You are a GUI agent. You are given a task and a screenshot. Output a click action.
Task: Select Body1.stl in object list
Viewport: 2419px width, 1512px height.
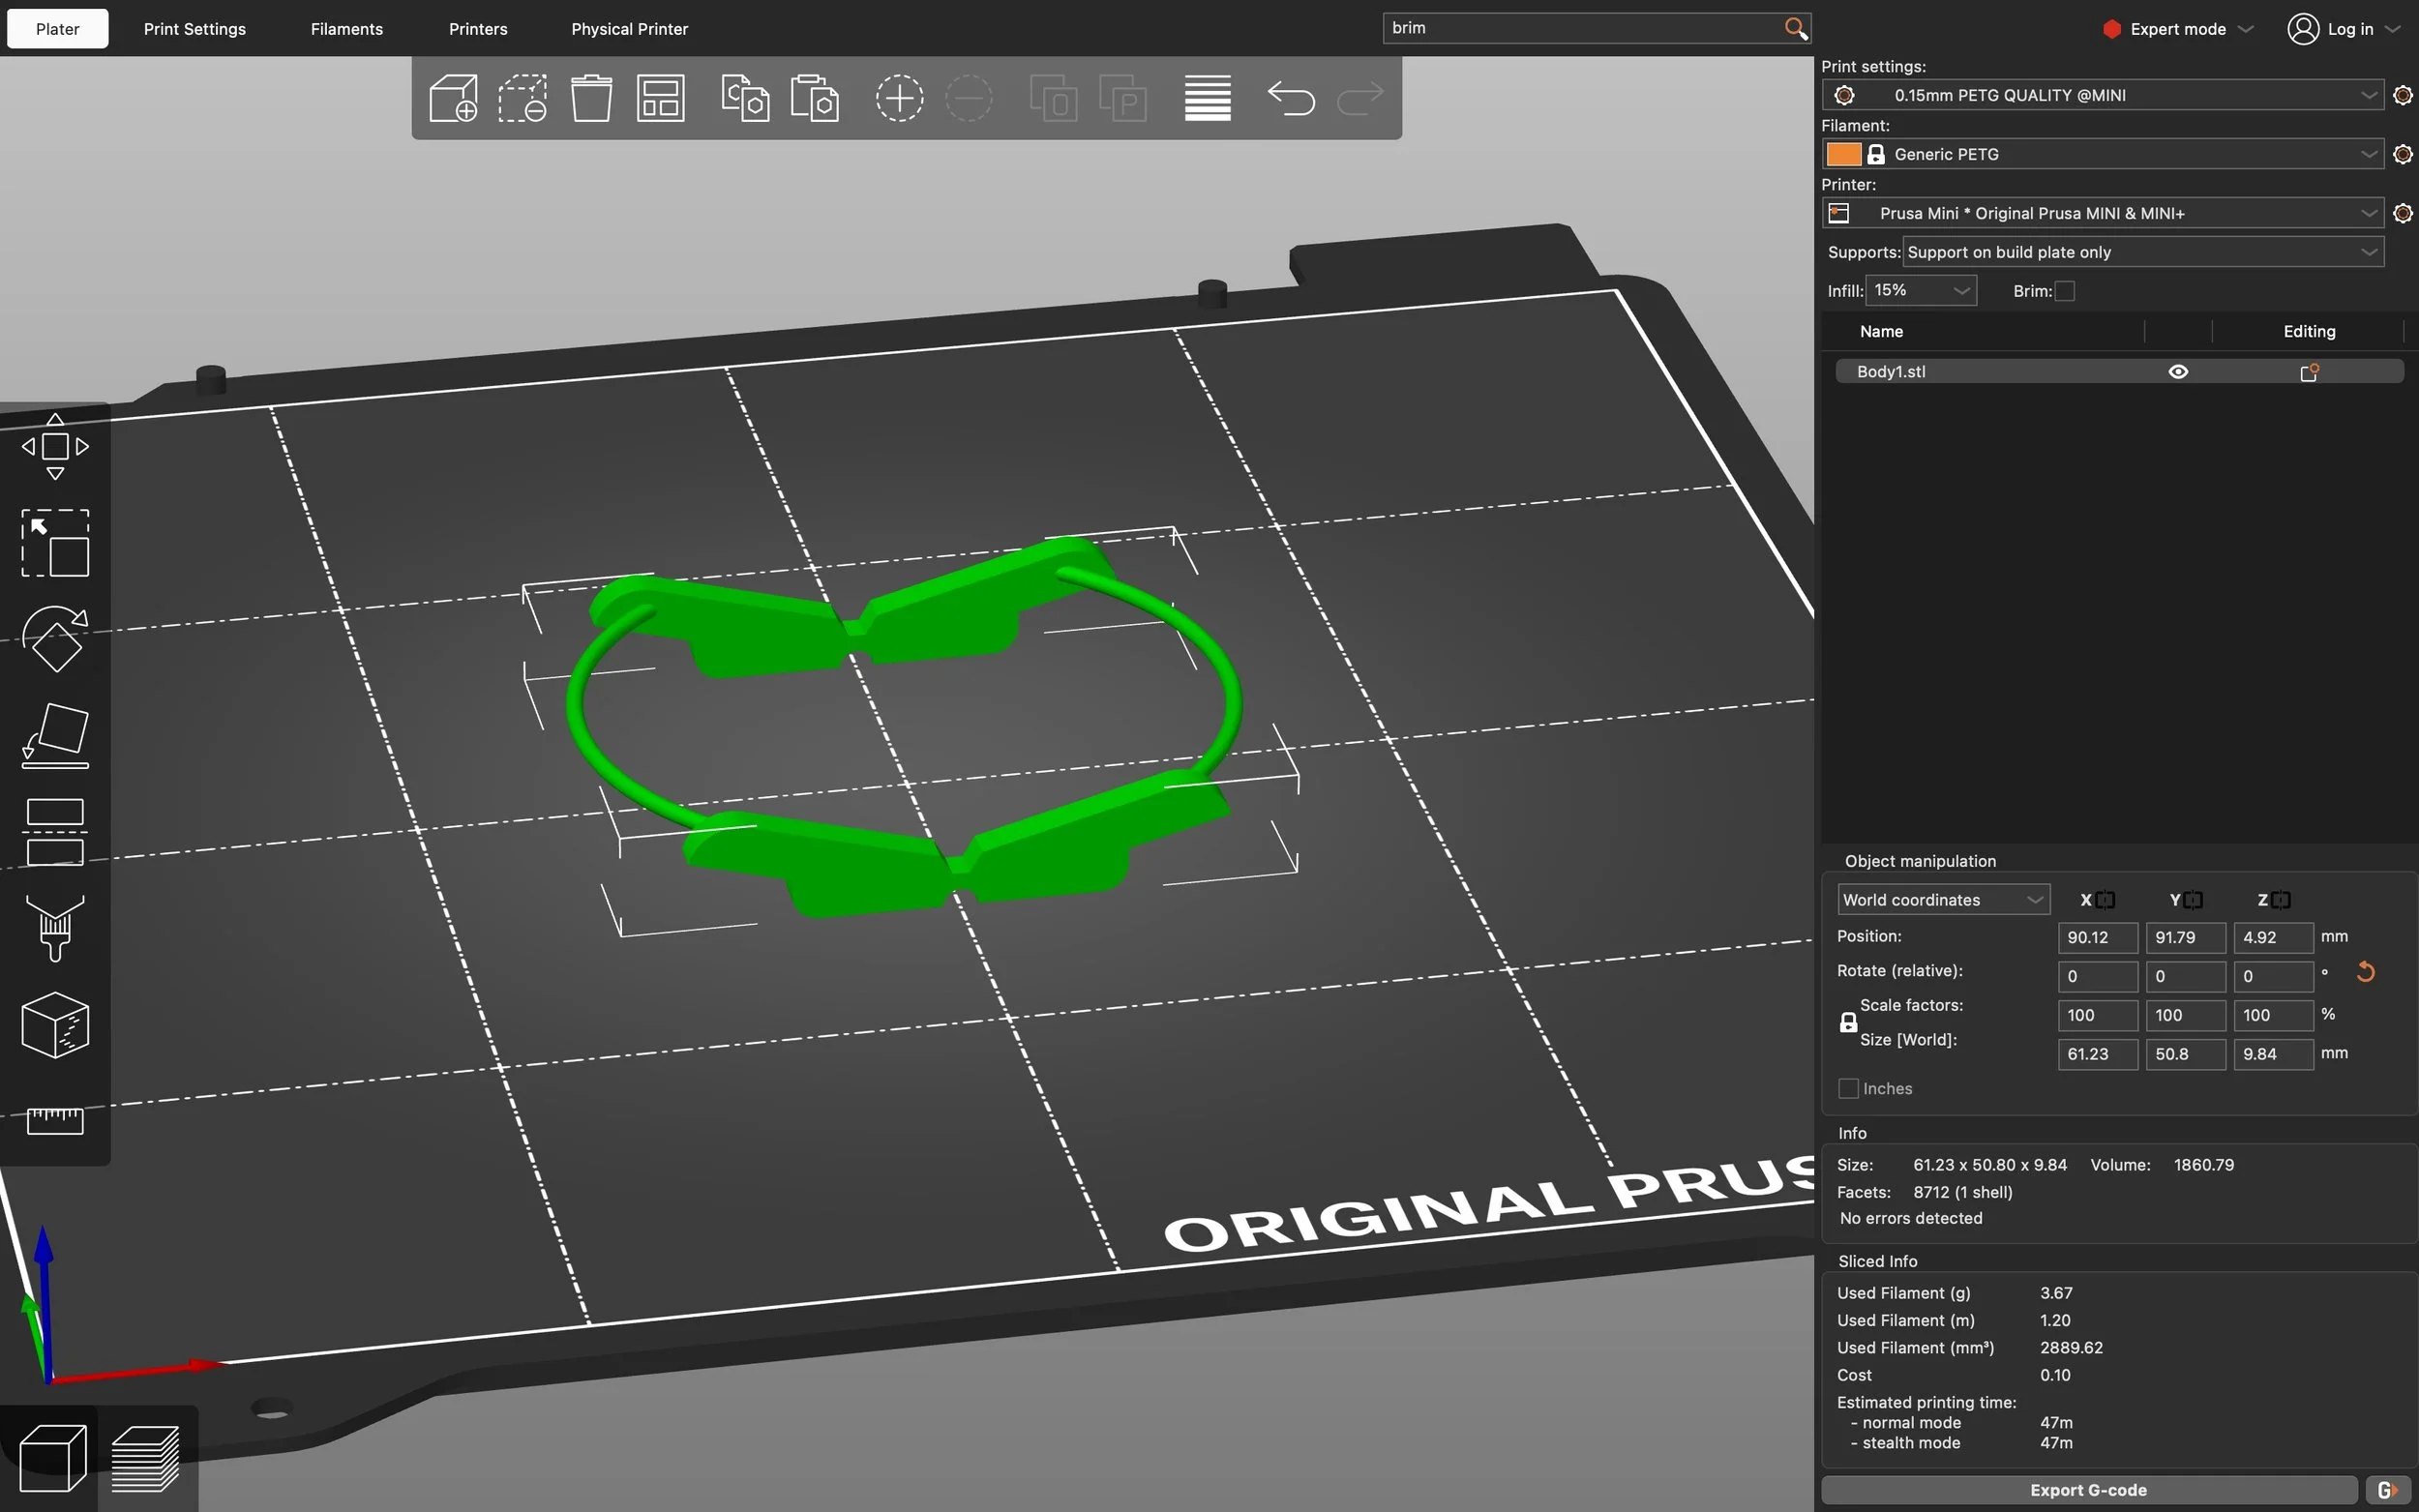coord(2120,372)
